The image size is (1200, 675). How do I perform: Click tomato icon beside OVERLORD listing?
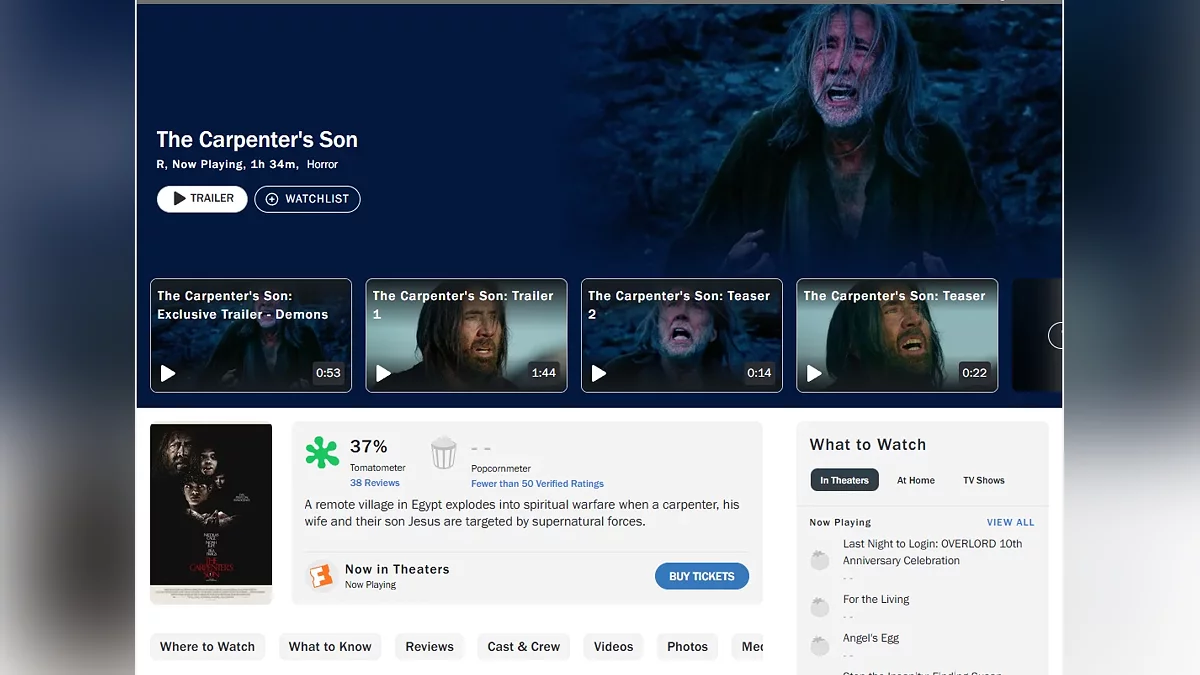[820, 560]
